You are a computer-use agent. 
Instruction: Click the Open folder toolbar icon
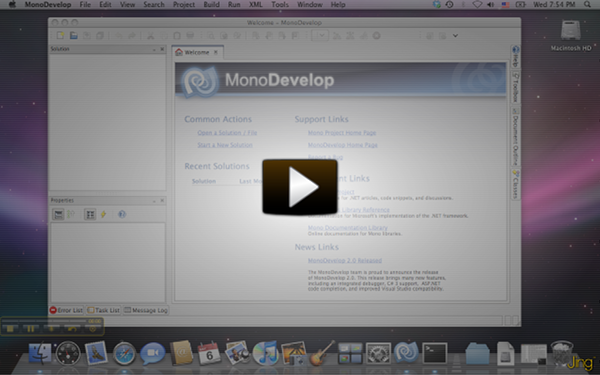pyautogui.click(x=73, y=36)
